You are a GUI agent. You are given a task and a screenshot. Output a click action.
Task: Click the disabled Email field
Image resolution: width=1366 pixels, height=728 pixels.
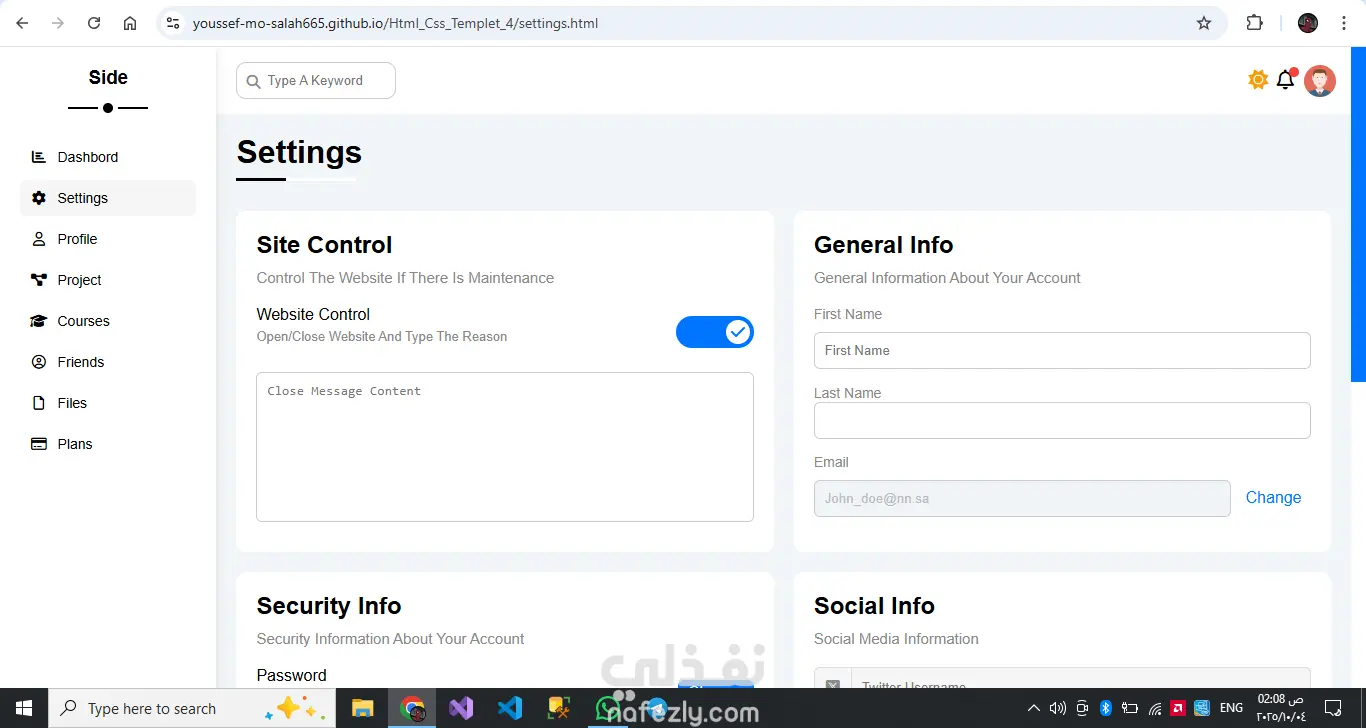(x=1022, y=498)
